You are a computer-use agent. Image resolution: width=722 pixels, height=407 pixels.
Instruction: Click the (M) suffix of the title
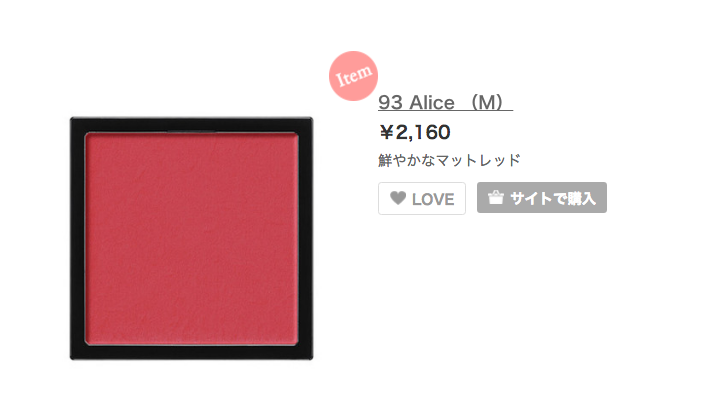pyautogui.click(x=489, y=102)
